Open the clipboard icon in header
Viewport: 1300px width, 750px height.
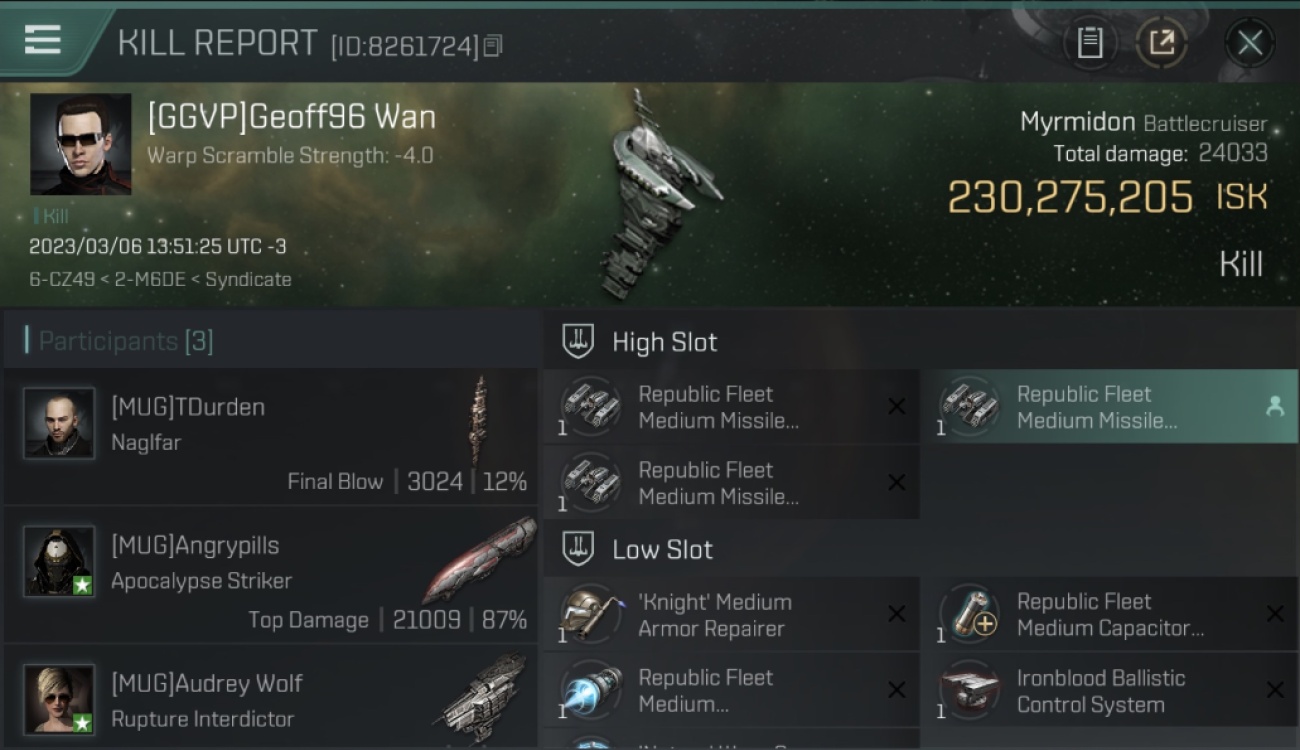(x=1090, y=43)
